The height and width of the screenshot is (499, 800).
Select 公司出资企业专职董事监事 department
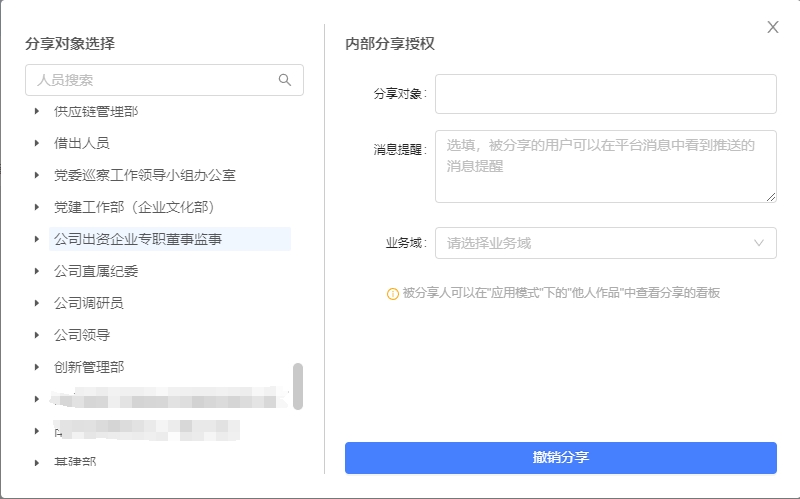tap(138, 239)
